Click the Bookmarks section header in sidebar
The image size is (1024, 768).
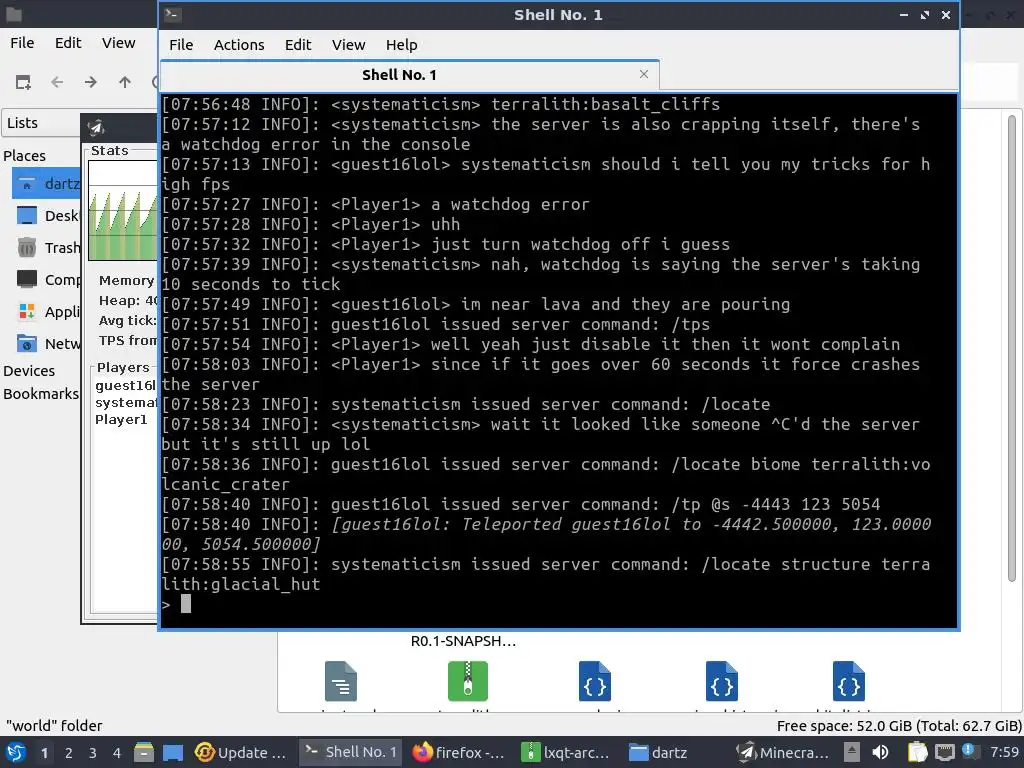point(40,394)
